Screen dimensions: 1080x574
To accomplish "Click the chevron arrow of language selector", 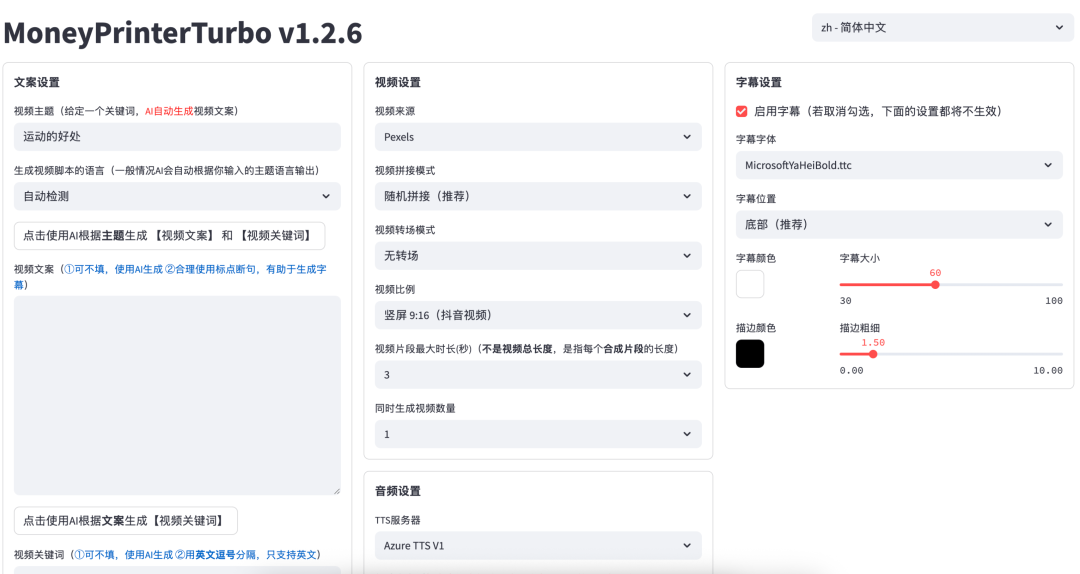I will click(1059, 28).
